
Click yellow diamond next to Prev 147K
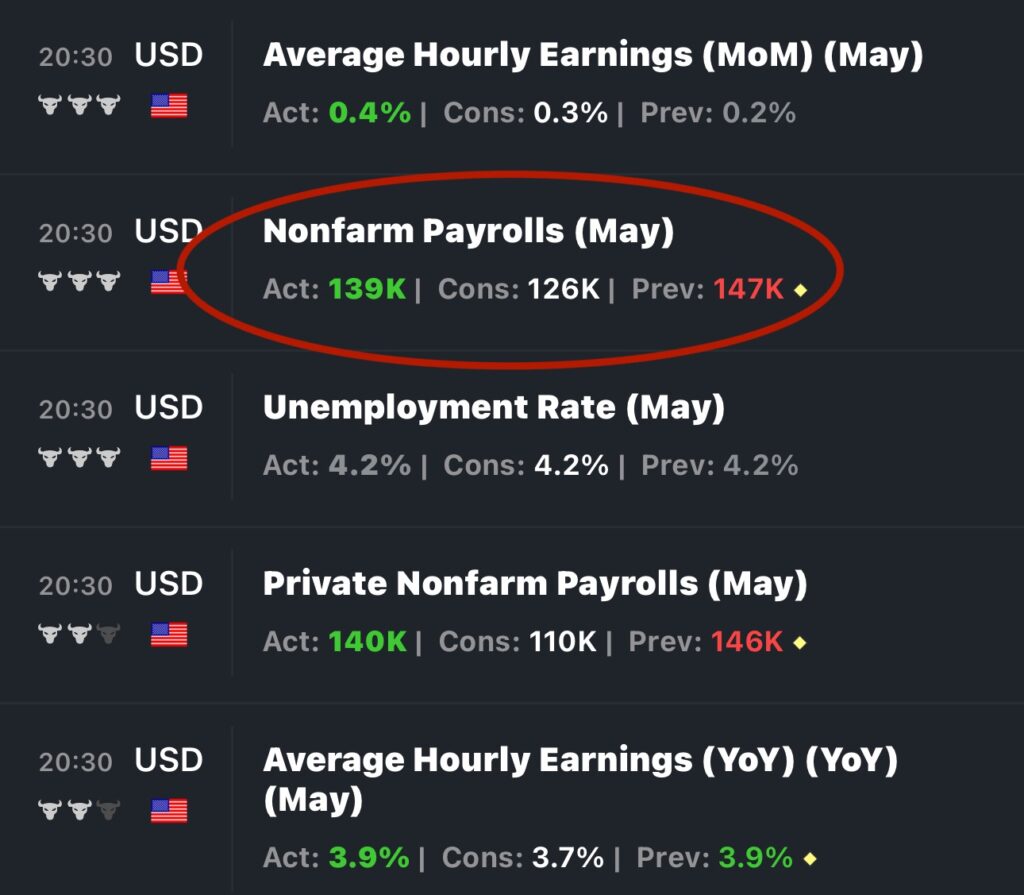click(x=800, y=290)
